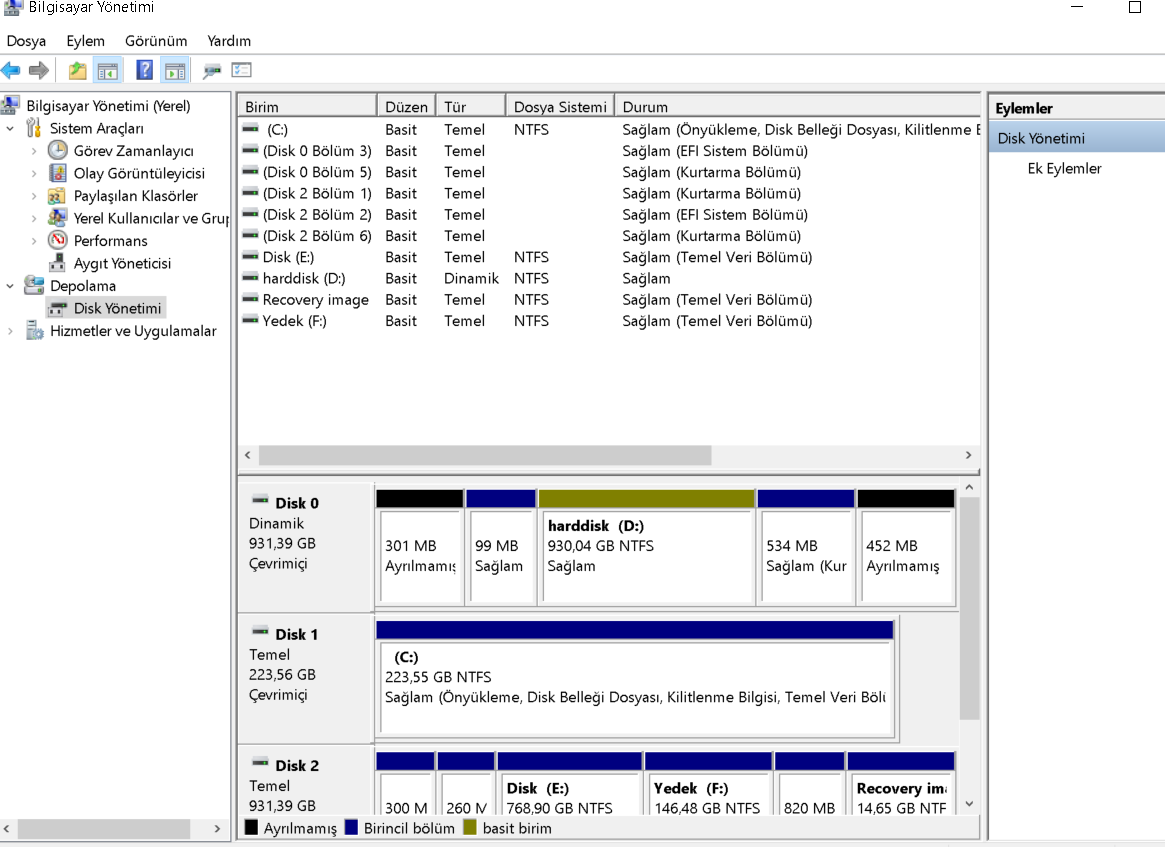The image size is (1165, 847).
Task: Click the Paylaşılan Klasörler folder icon
Action: click(x=56, y=195)
